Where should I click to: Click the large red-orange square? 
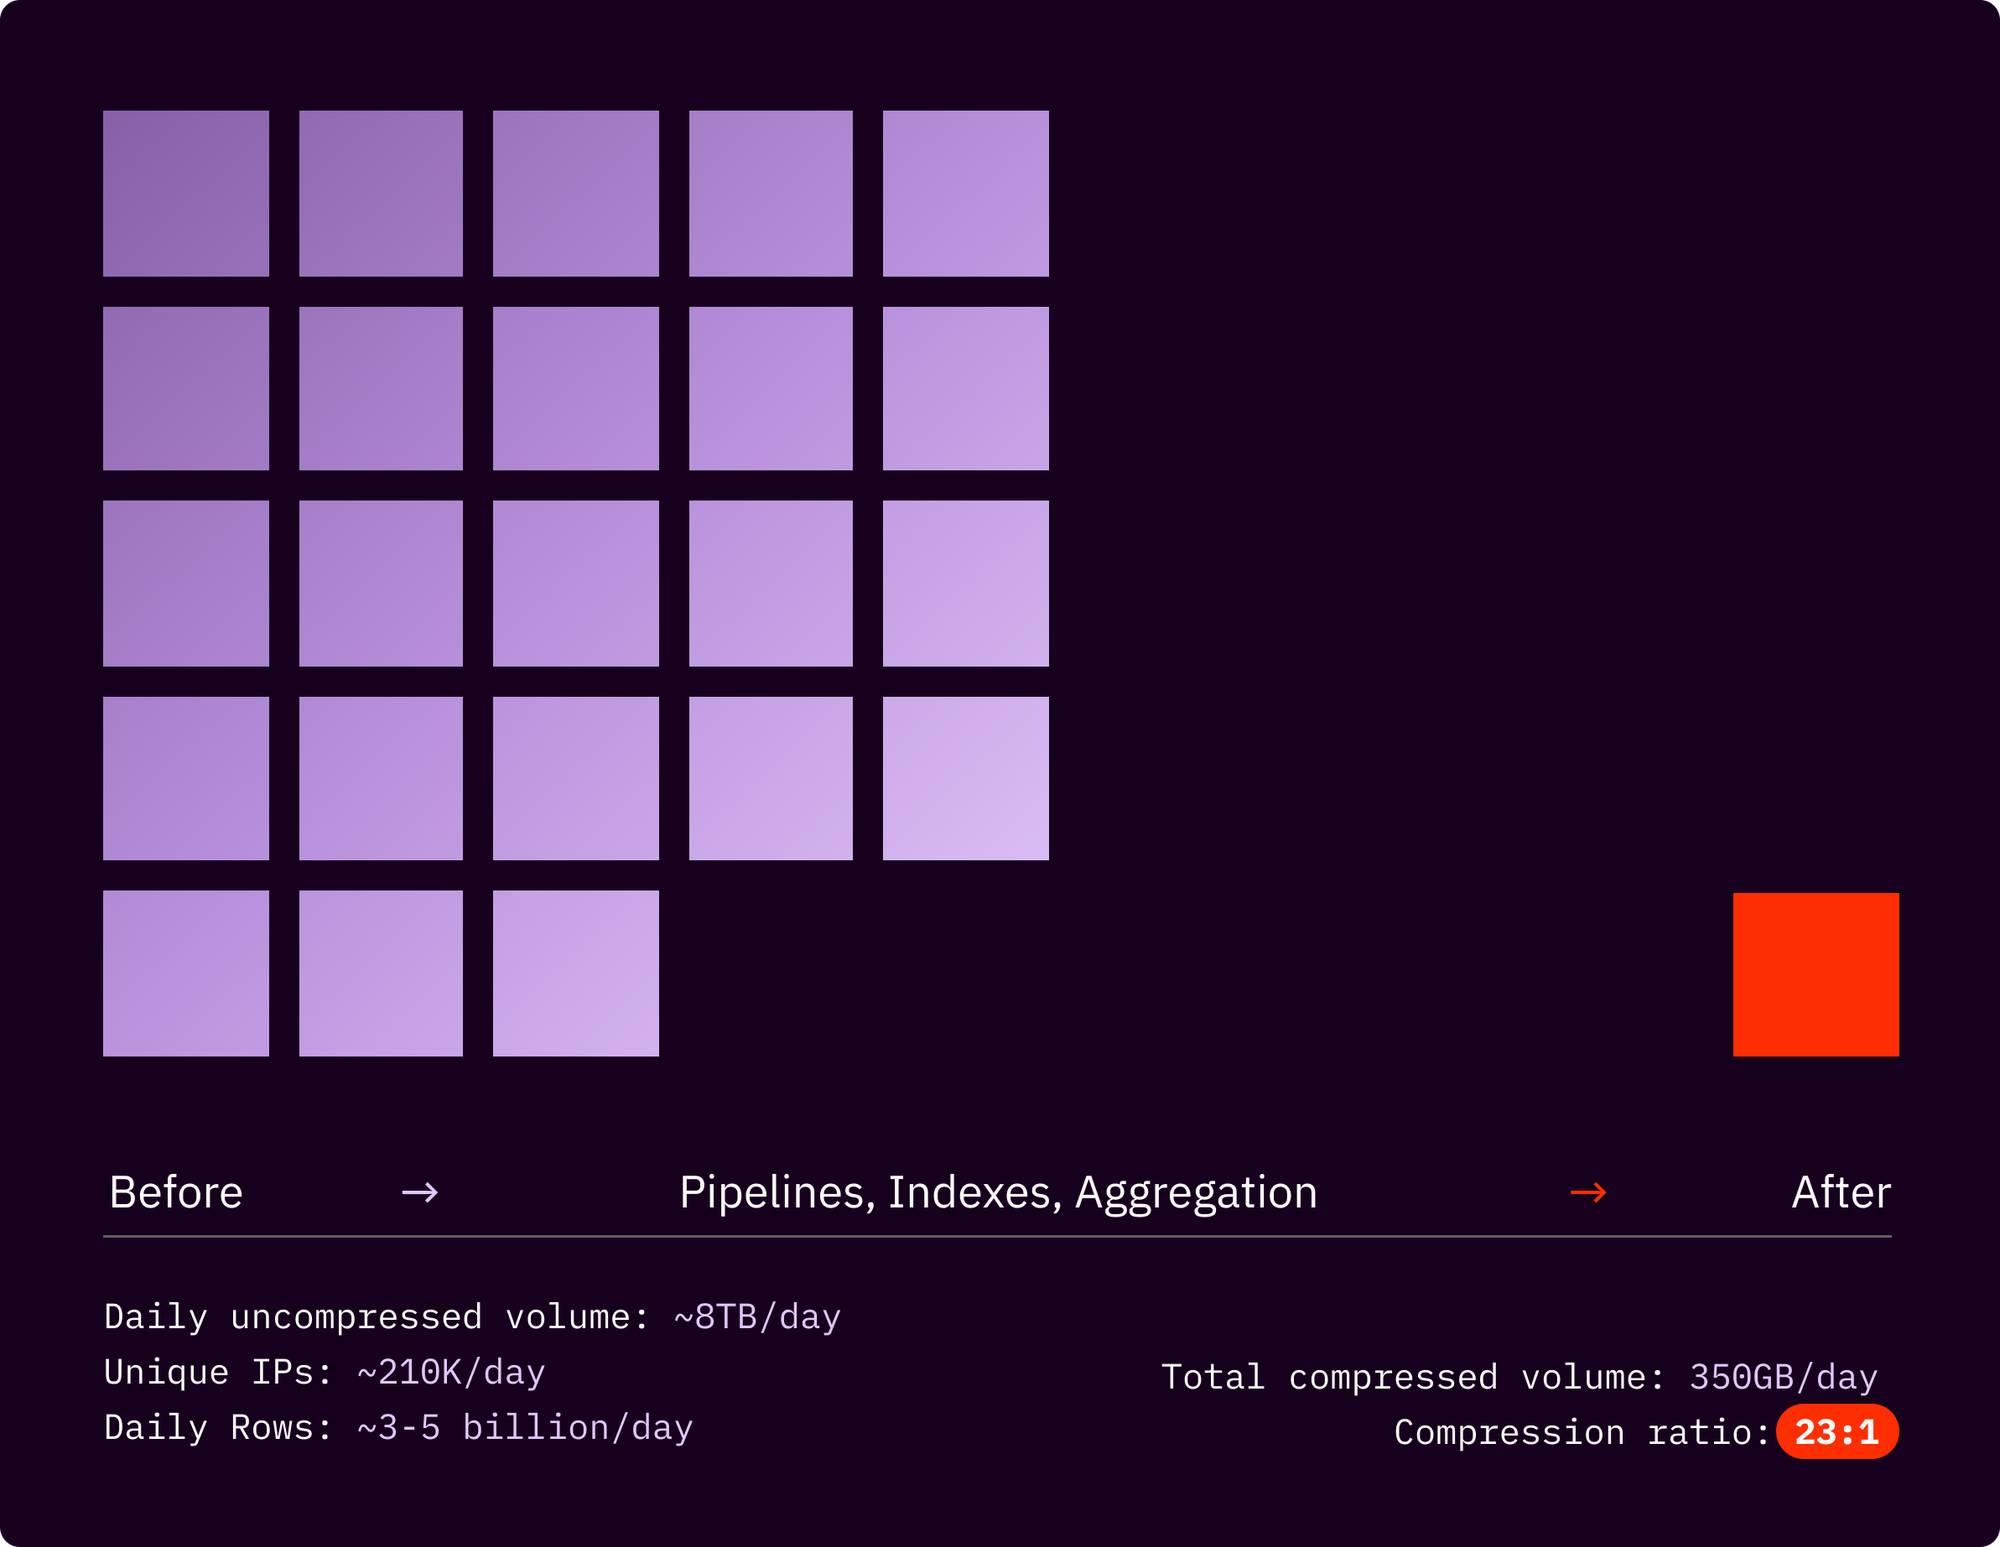point(1815,974)
